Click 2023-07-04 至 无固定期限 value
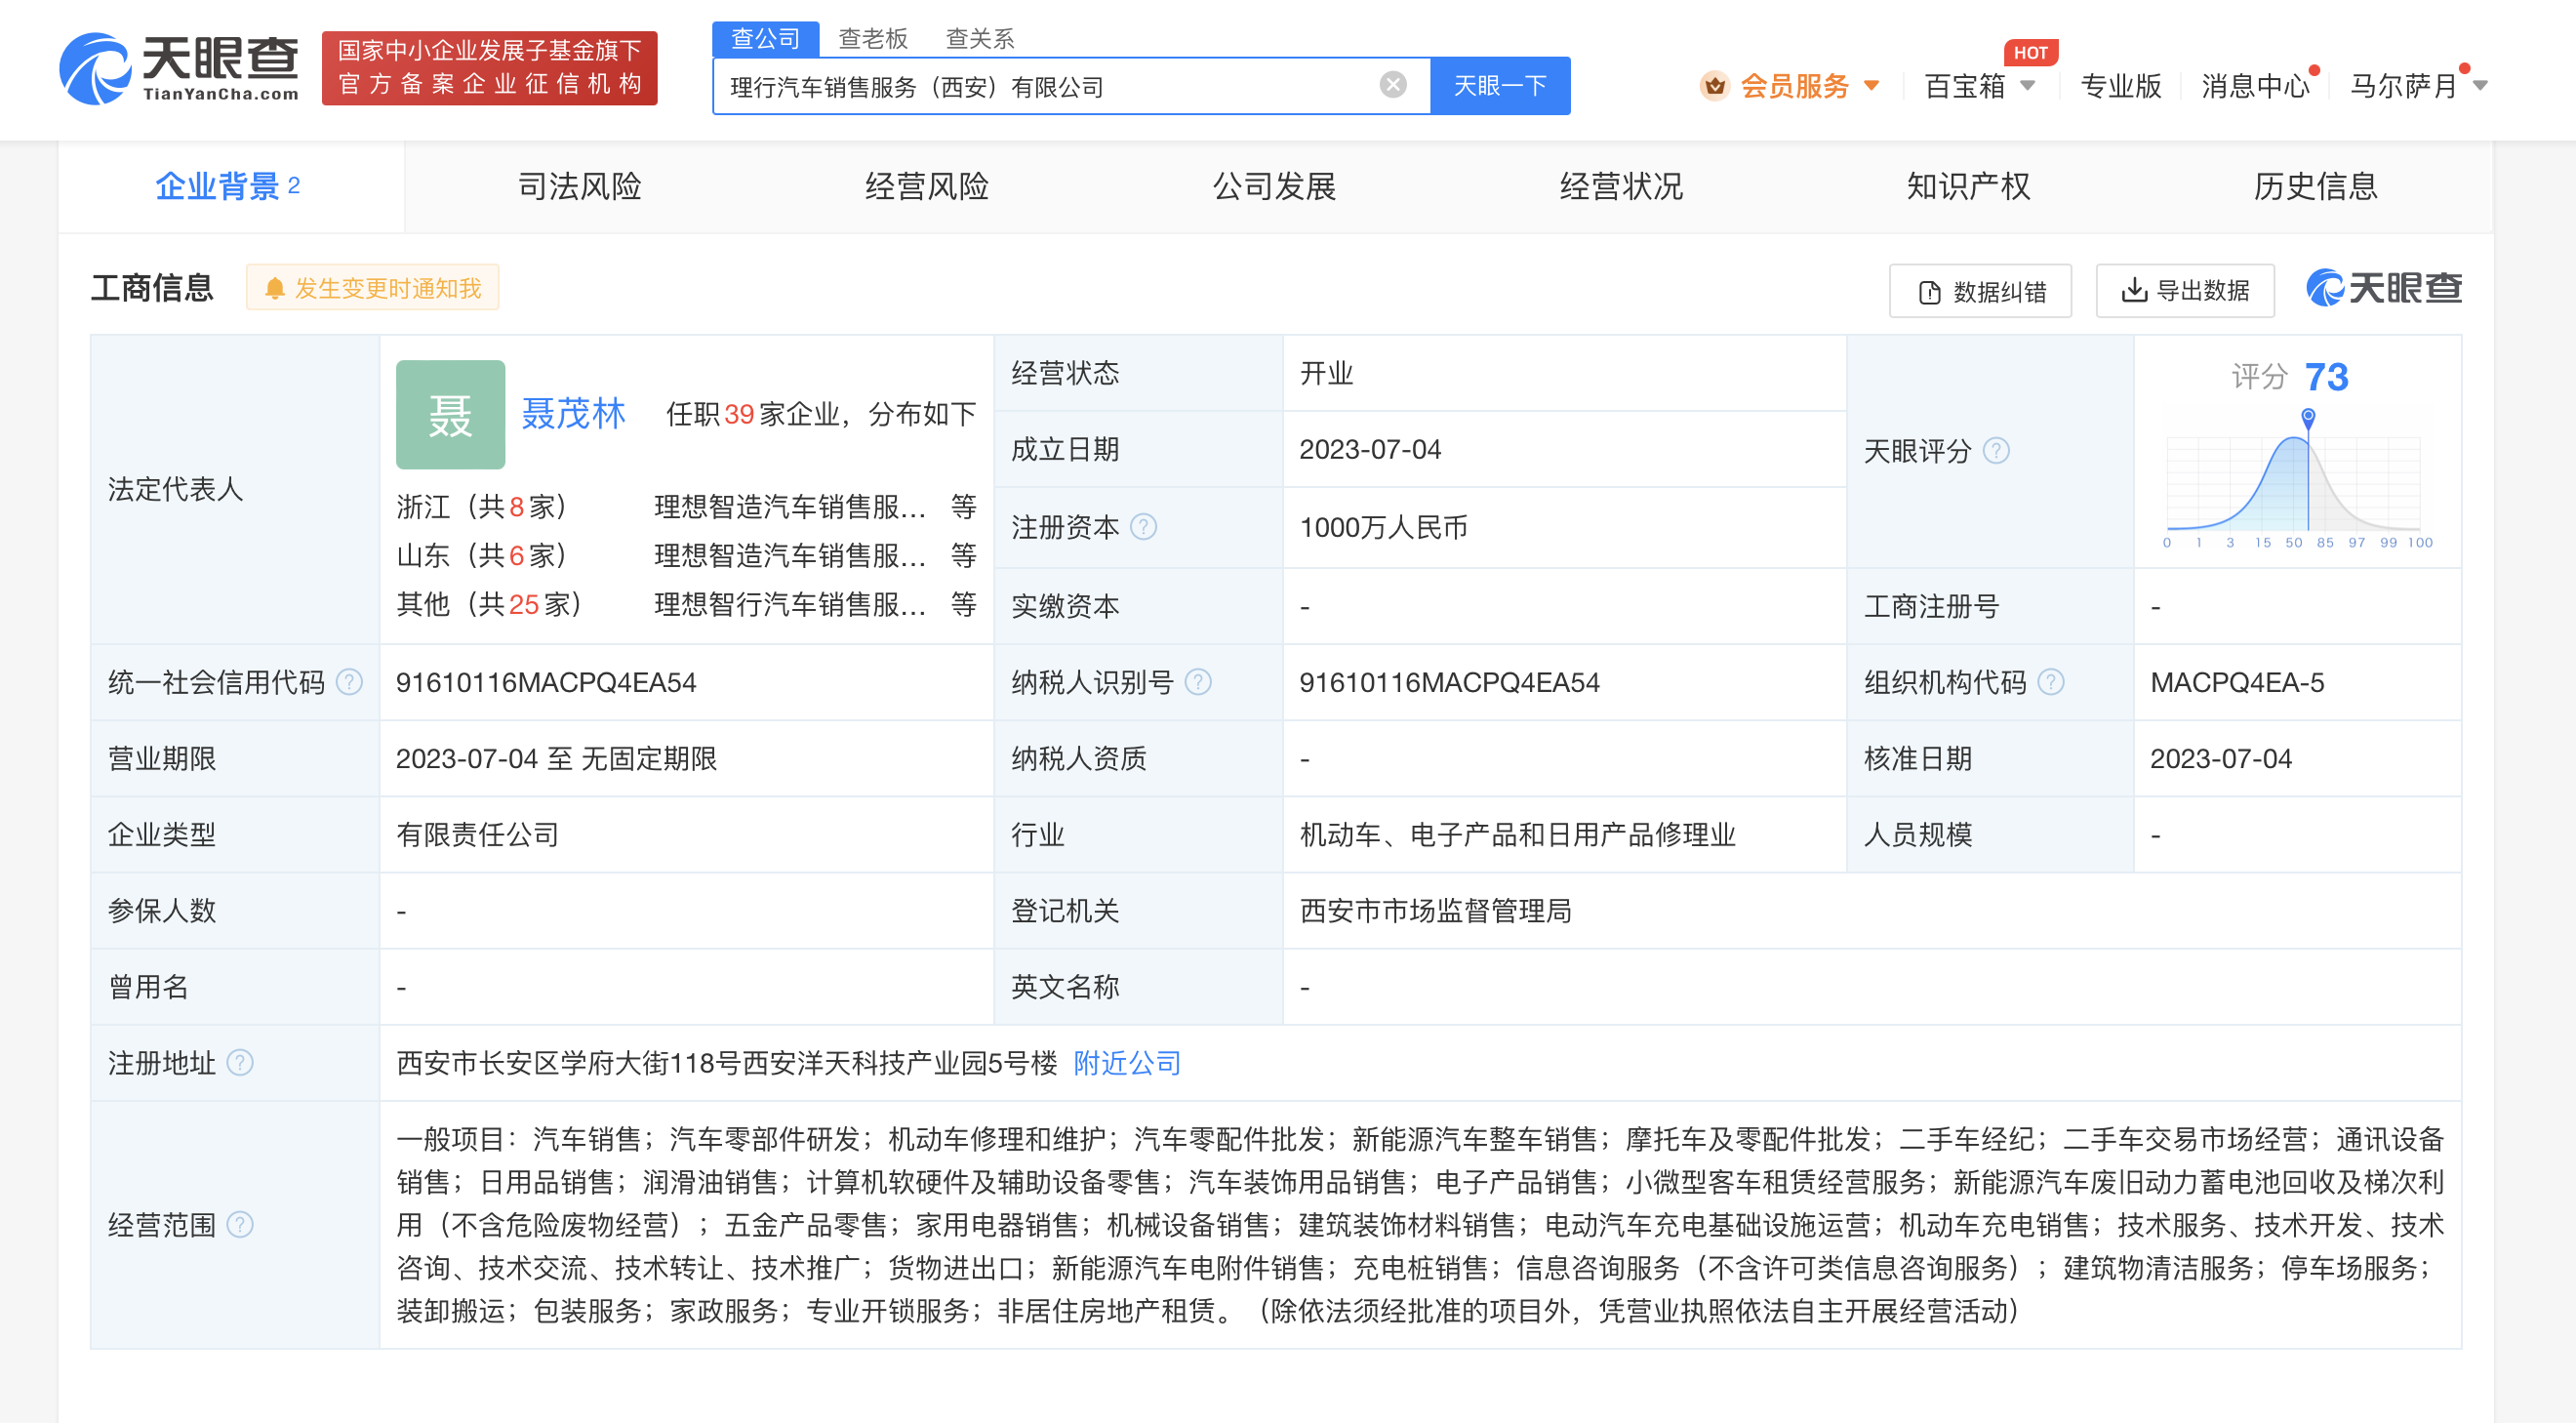The image size is (2576, 1423). click(556, 758)
